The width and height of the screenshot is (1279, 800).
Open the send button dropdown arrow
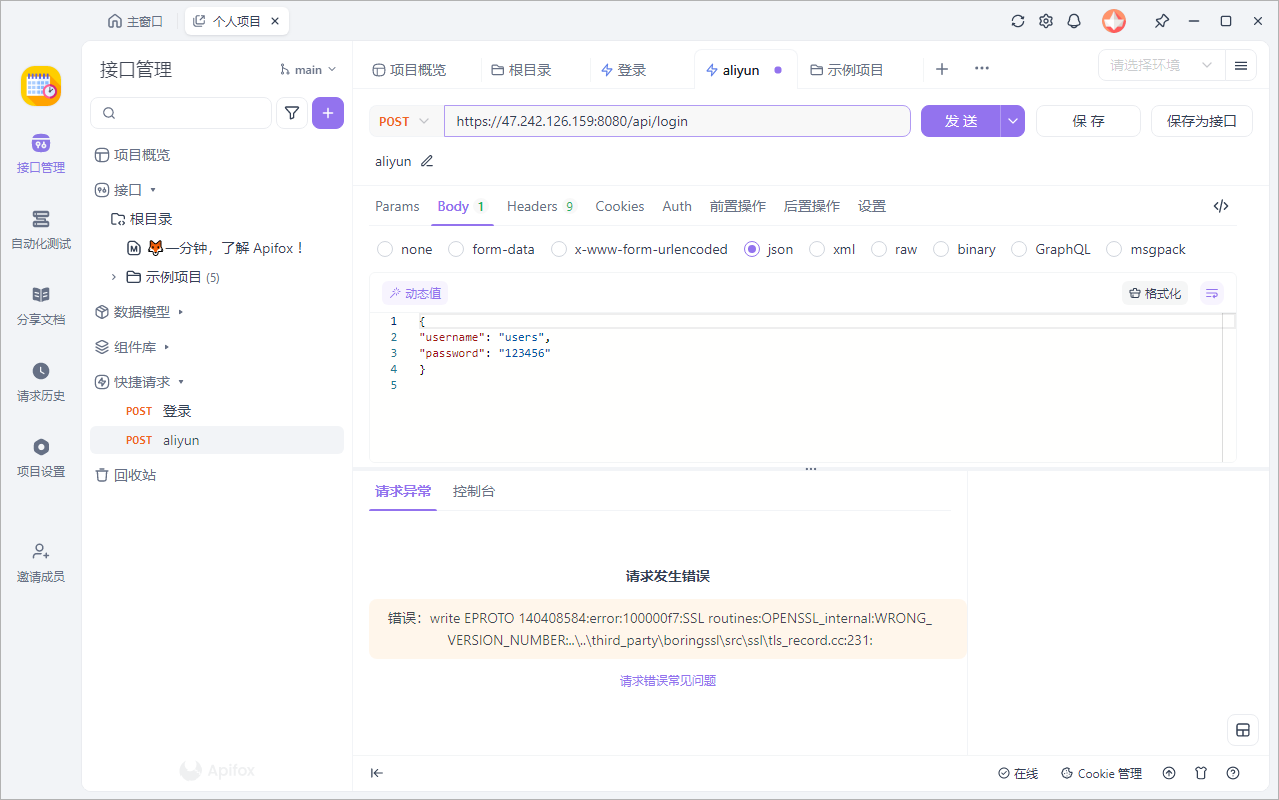pos(1013,121)
